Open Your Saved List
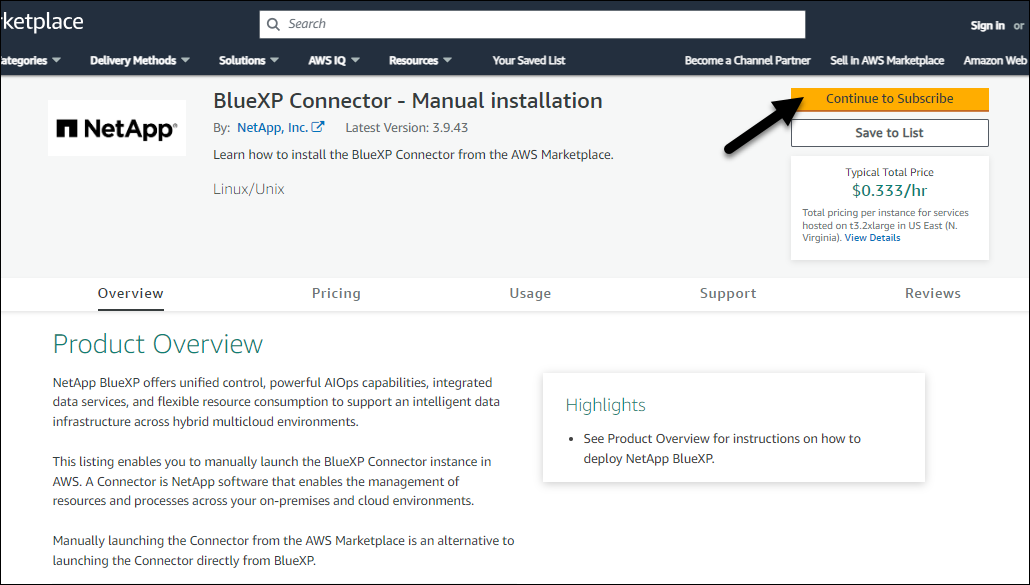Screen dimensions: 1030x585 [529, 60]
